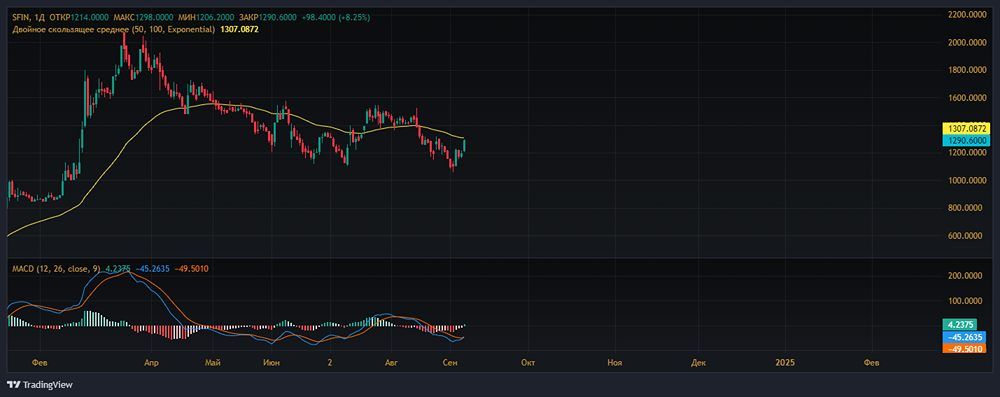Screen dimensions: 1000x397
Task: Click the 1000.0000 price scale label
Action: [x=967, y=180]
